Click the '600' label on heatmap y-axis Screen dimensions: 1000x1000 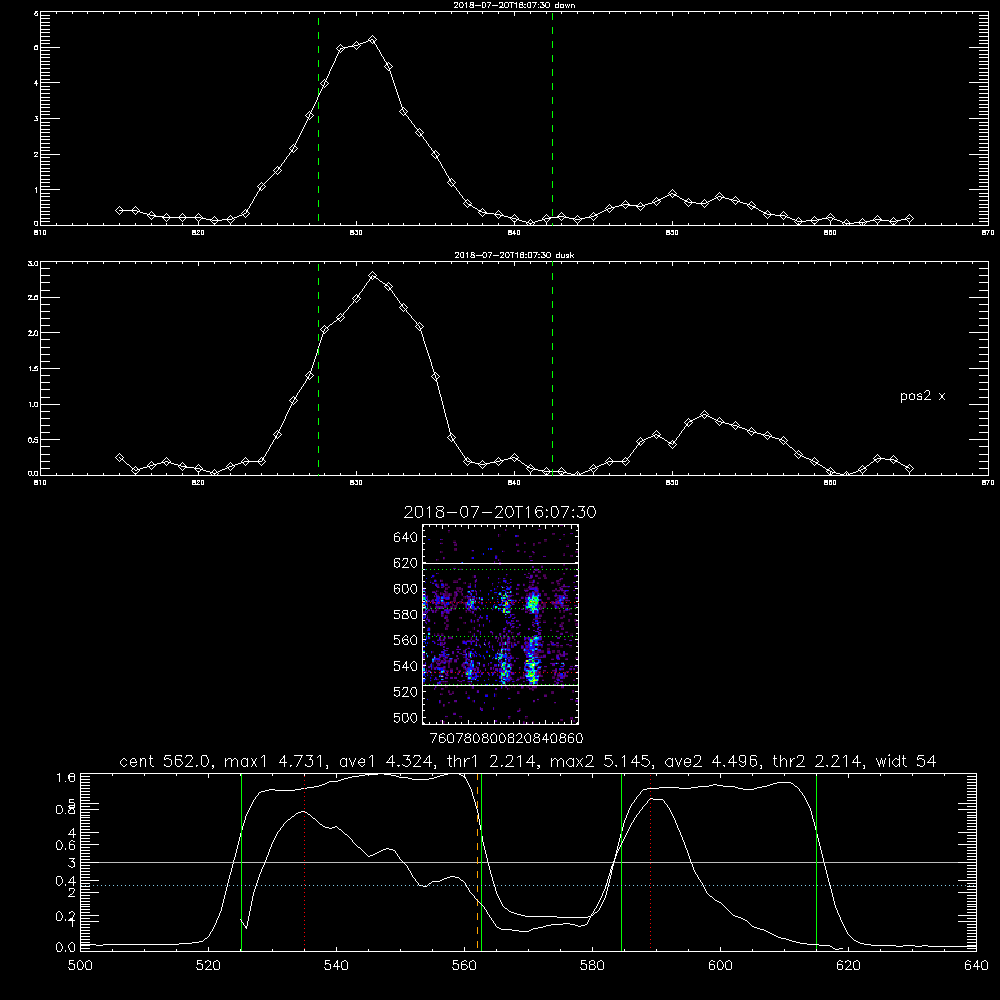point(406,589)
